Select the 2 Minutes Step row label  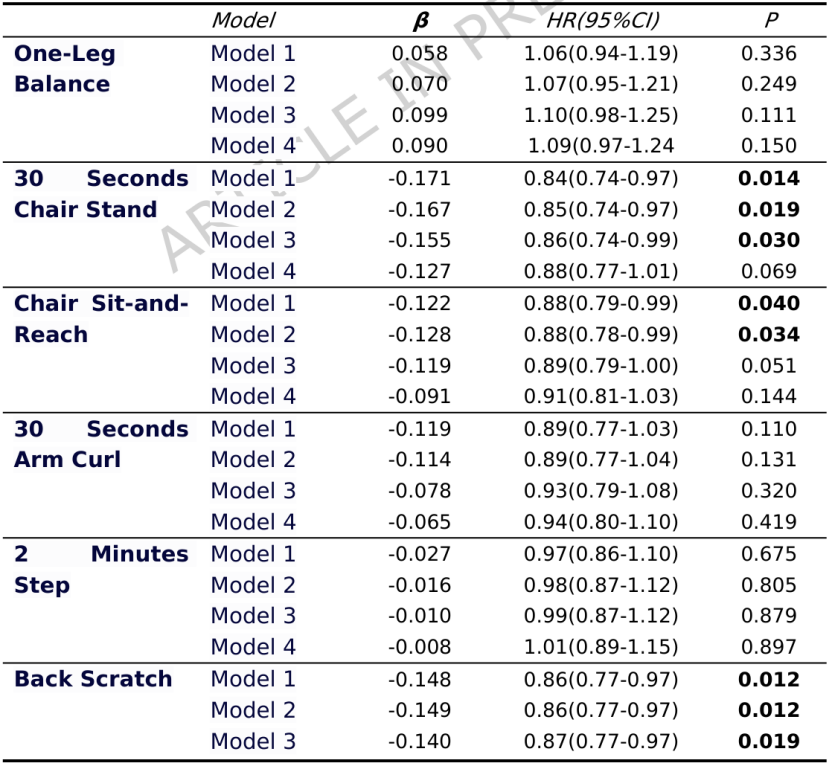click(100, 569)
